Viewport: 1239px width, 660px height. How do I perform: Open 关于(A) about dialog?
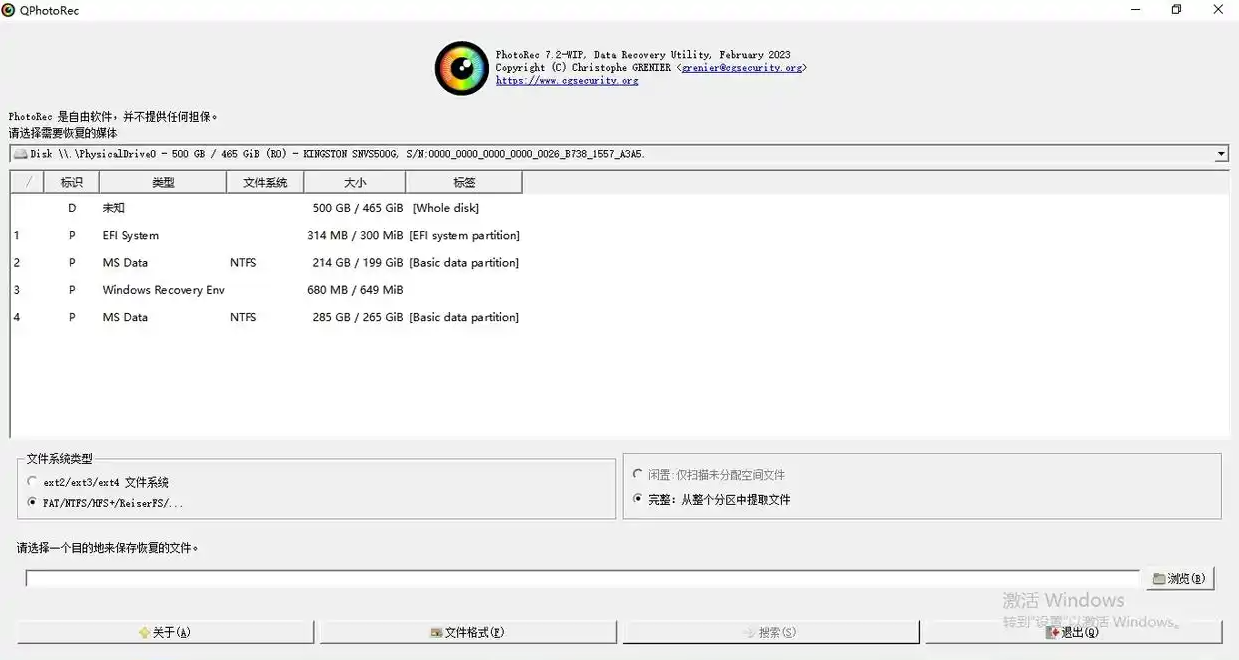tap(165, 632)
